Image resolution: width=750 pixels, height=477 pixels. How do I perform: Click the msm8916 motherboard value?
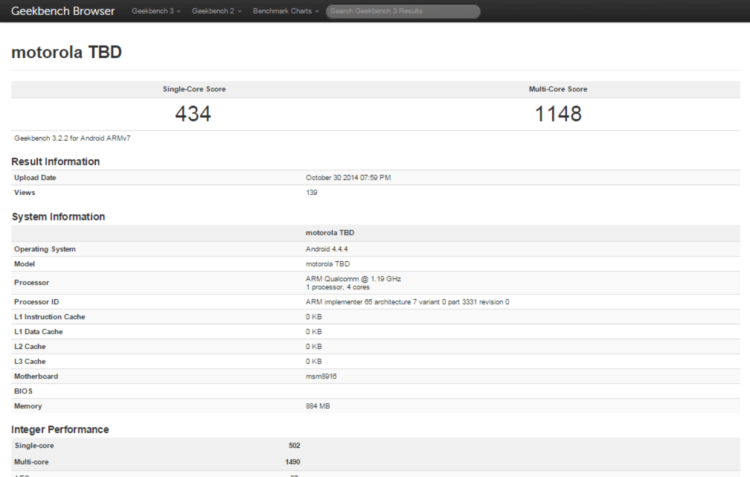tap(322, 378)
